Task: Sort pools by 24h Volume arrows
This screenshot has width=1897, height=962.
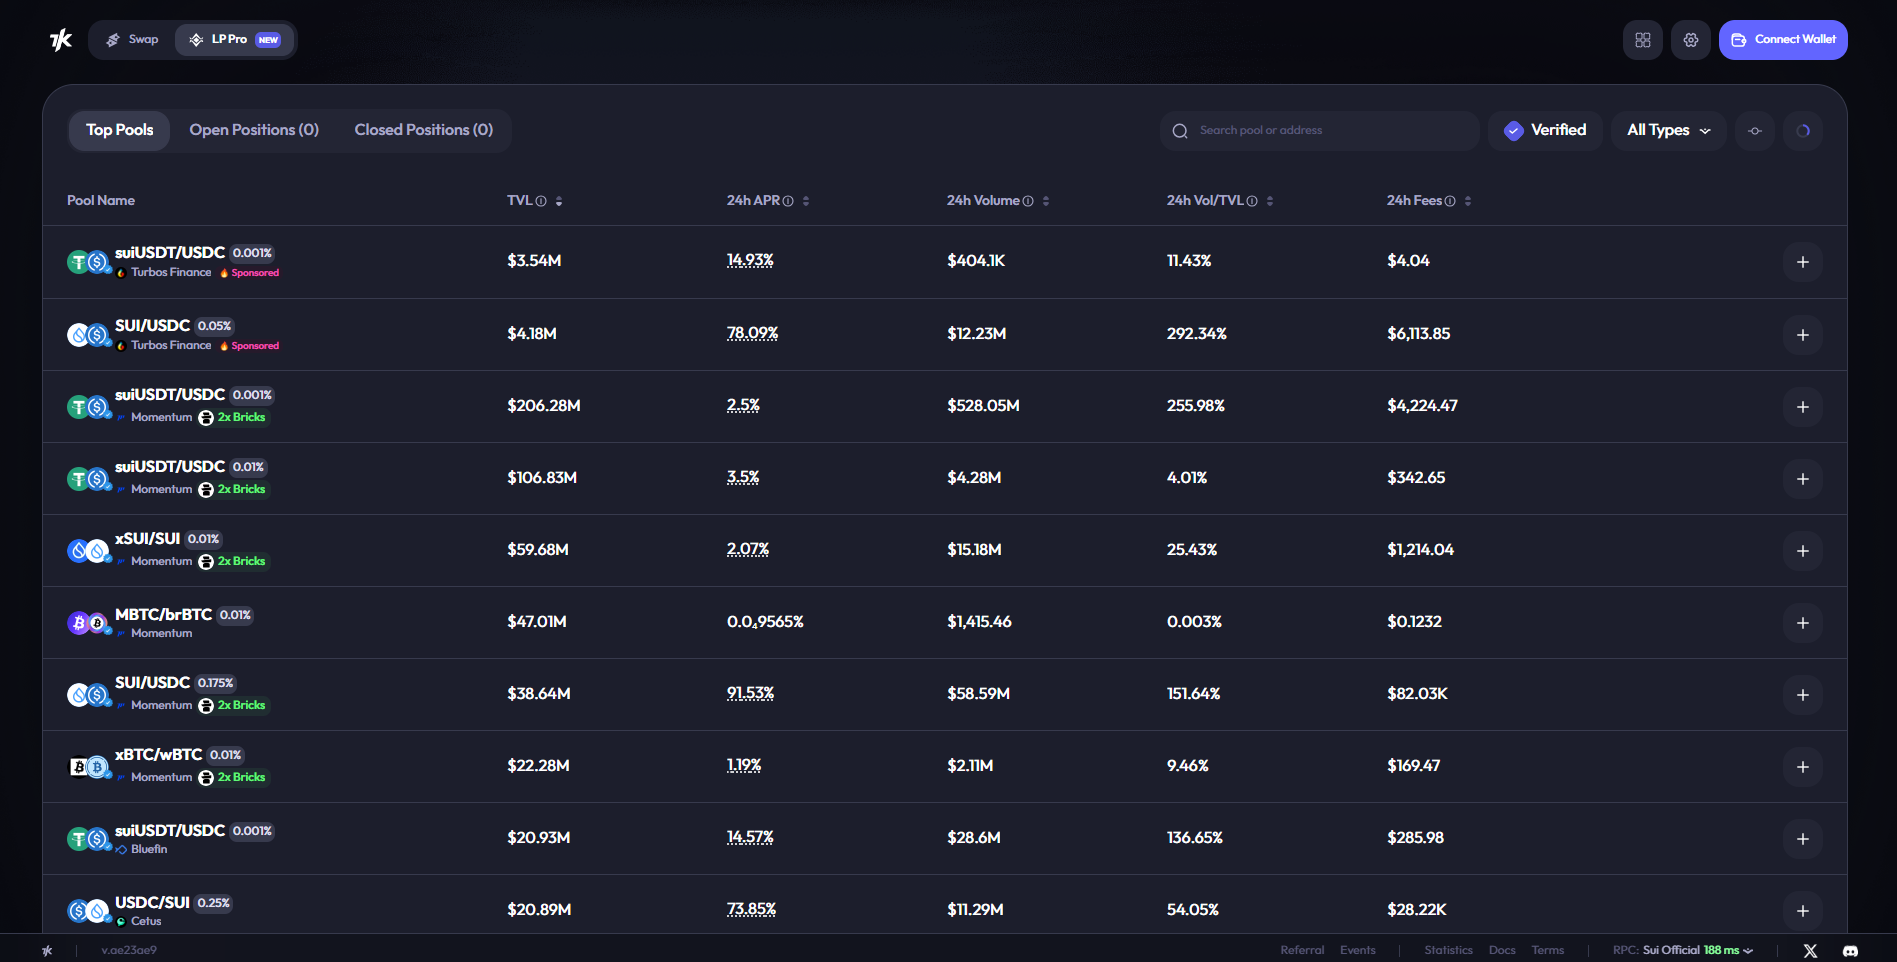Action: [x=1046, y=201]
